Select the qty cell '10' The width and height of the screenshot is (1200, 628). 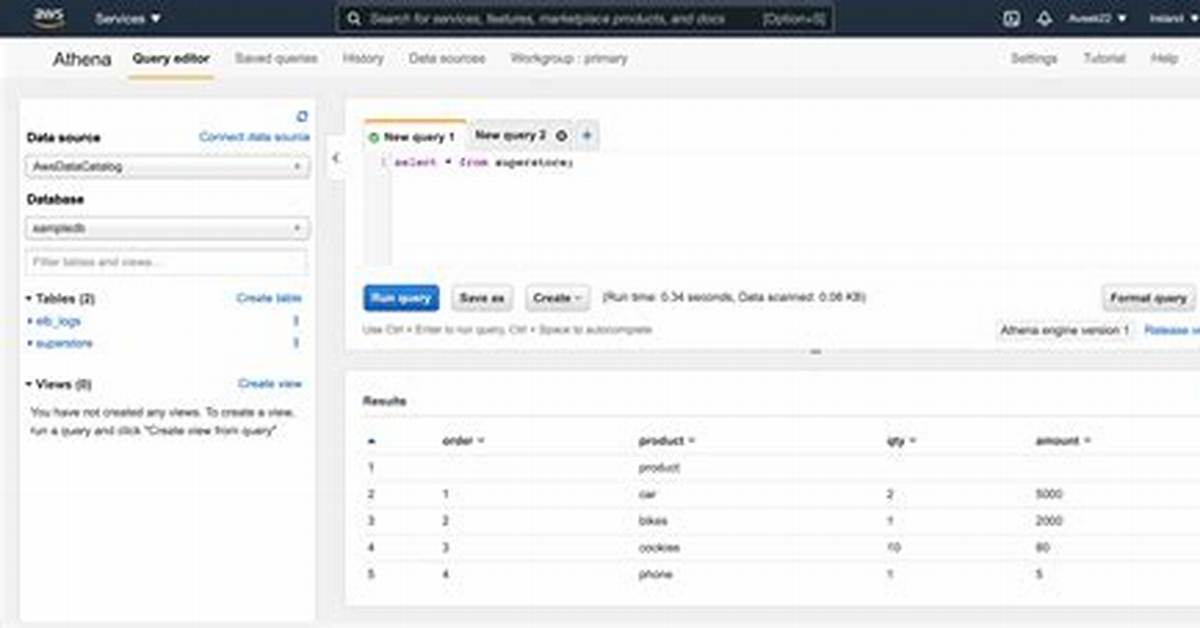(893, 548)
